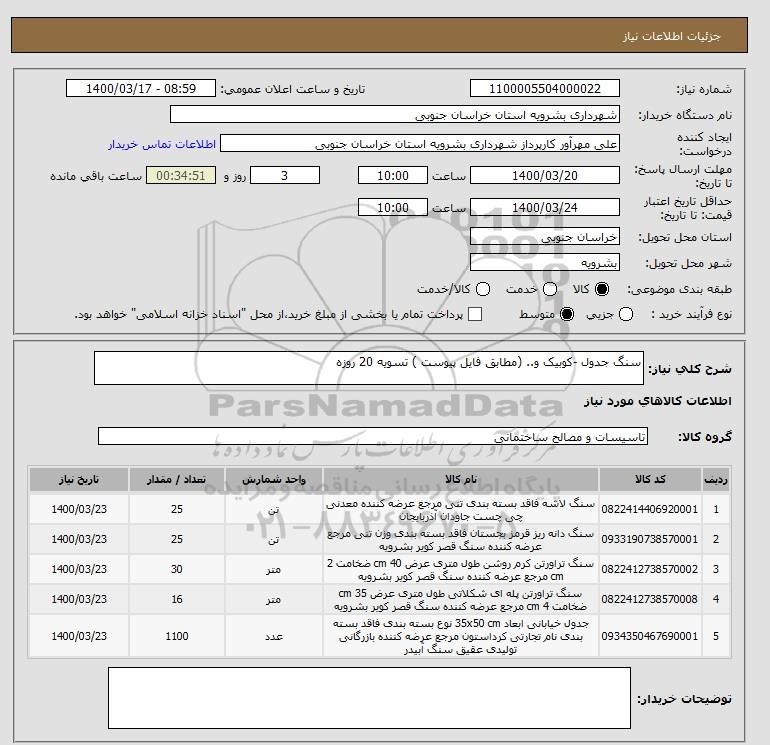Image resolution: width=770 pixels, height=745 pixels.
Task: Click product code 0933190738570001
Action: point(650,539)
